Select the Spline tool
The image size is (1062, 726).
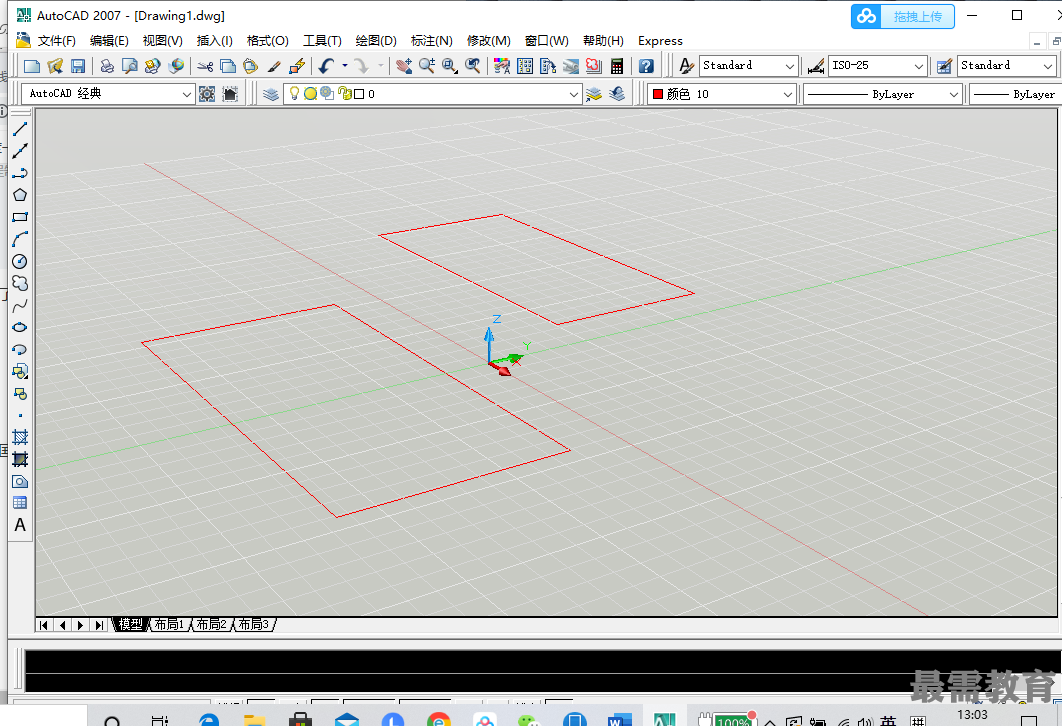(x=20, y=305)
